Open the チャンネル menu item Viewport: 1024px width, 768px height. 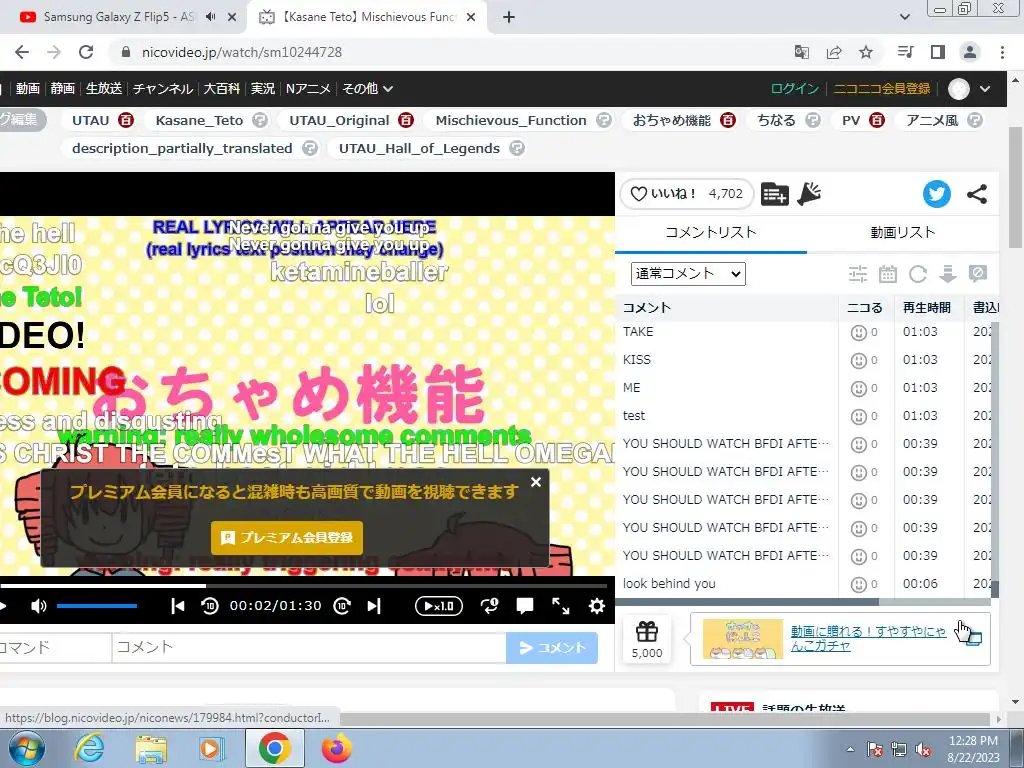163,89
